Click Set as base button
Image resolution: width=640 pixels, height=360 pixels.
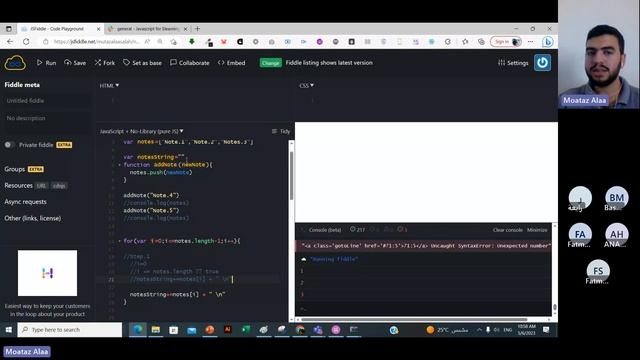tap(142, 63)
